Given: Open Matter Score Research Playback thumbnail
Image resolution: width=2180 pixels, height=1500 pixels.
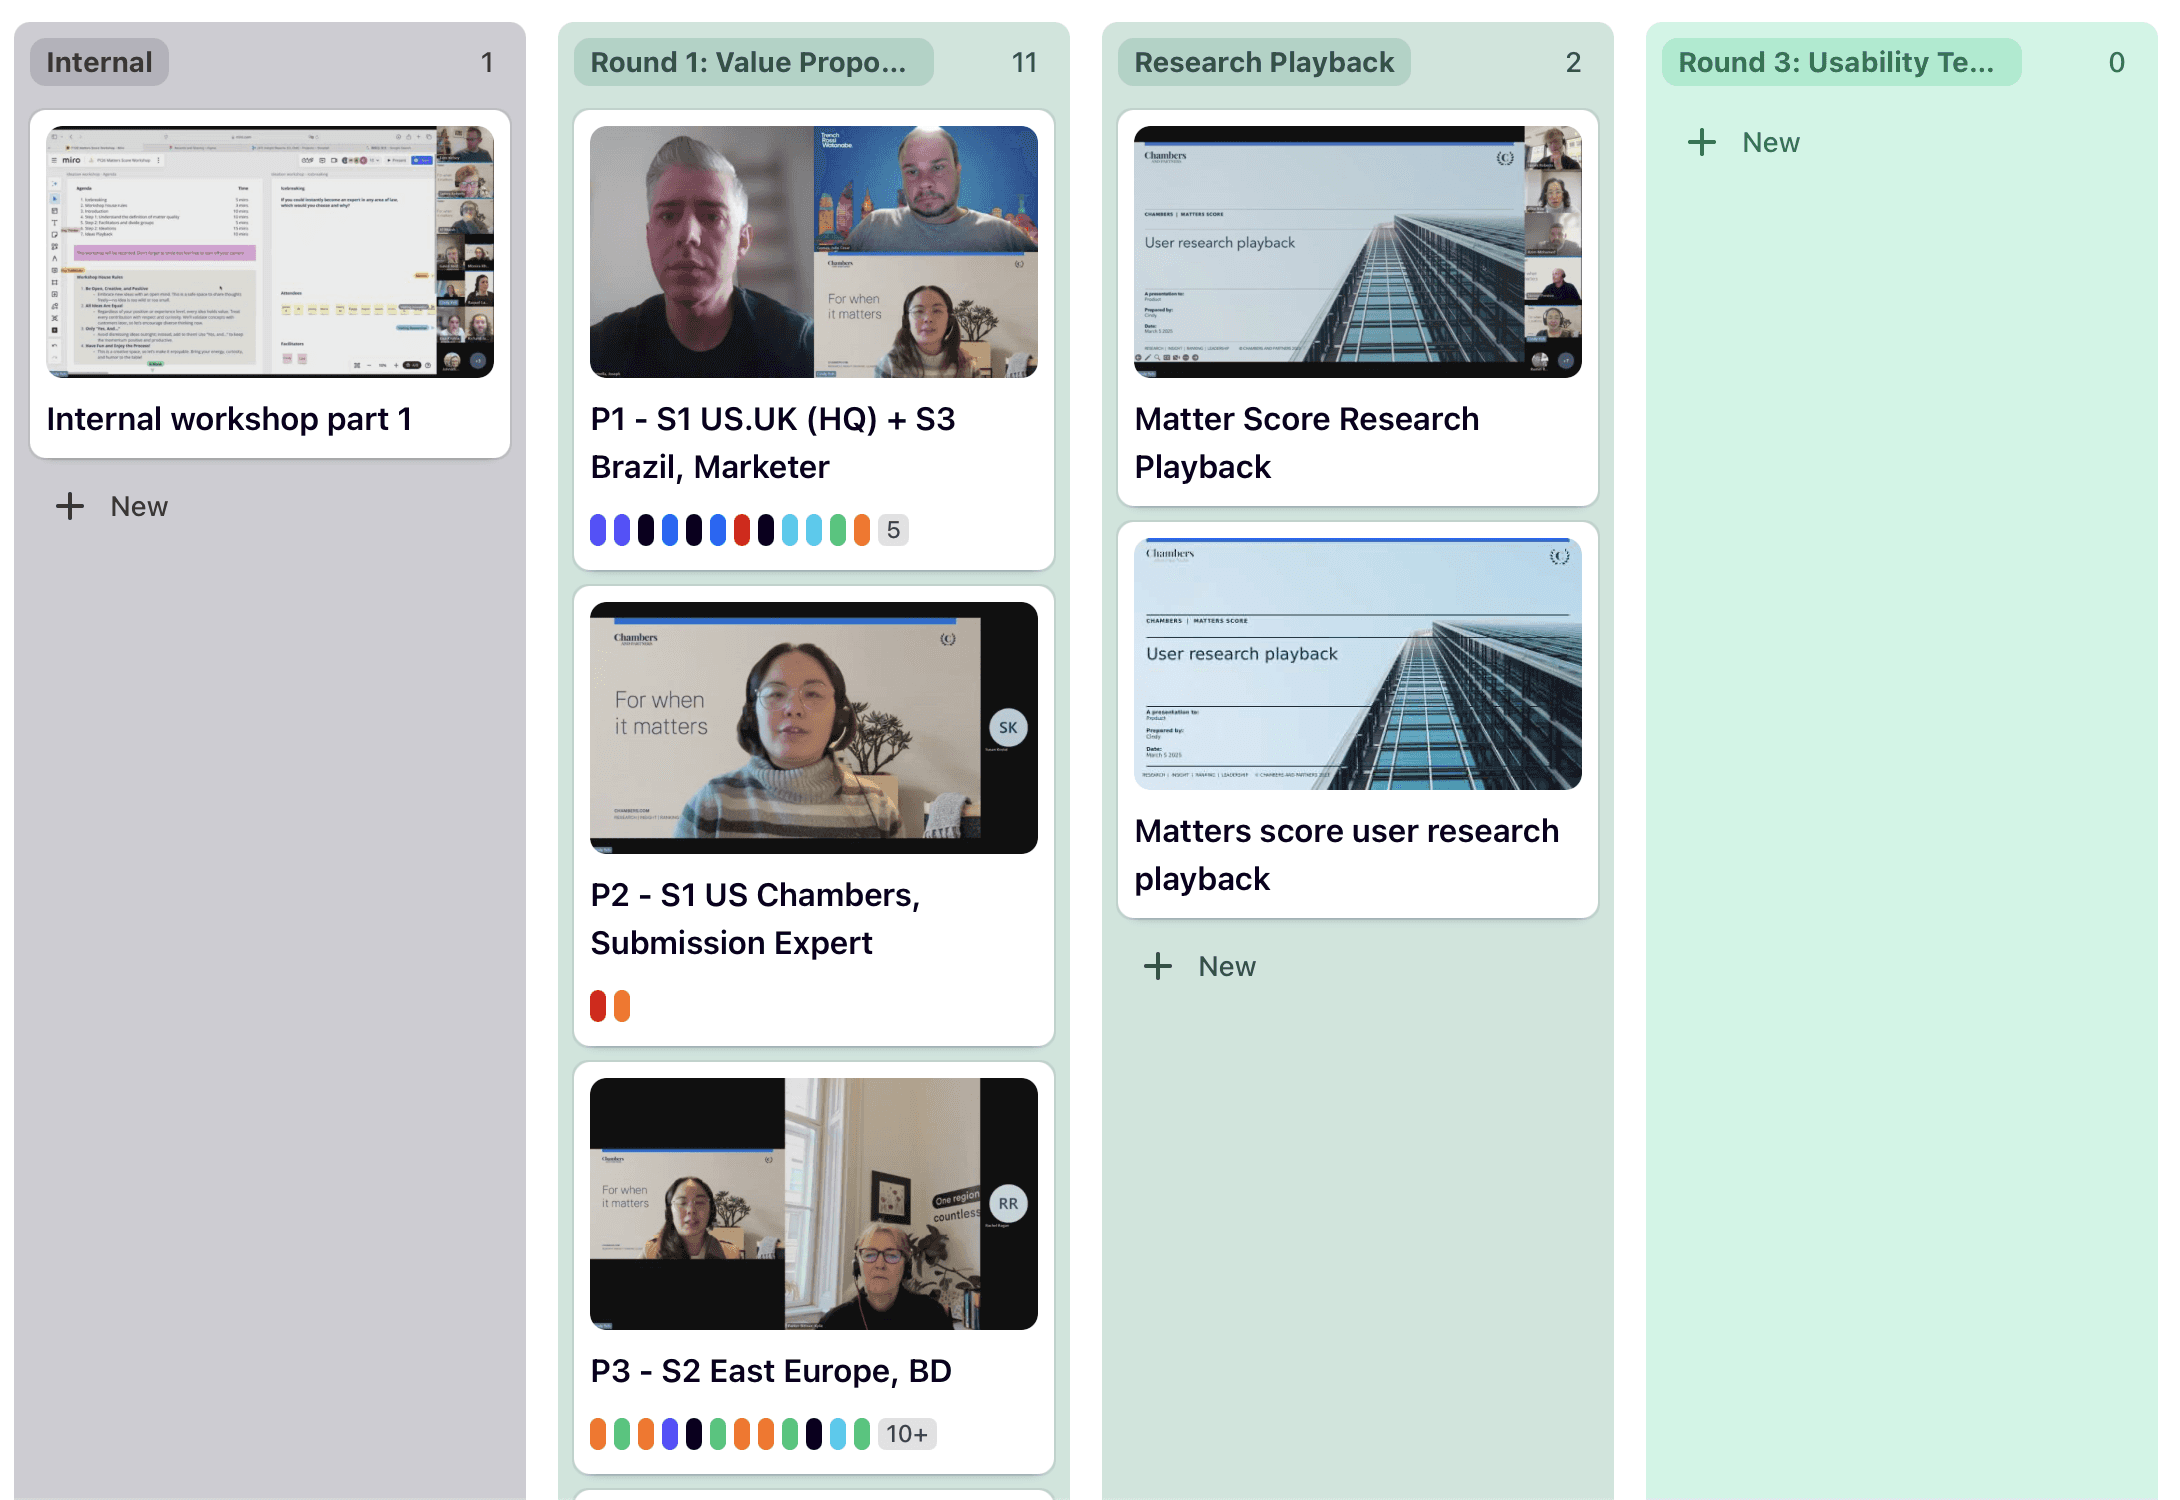Looking at the screenshot, I should coord(1357,251).
